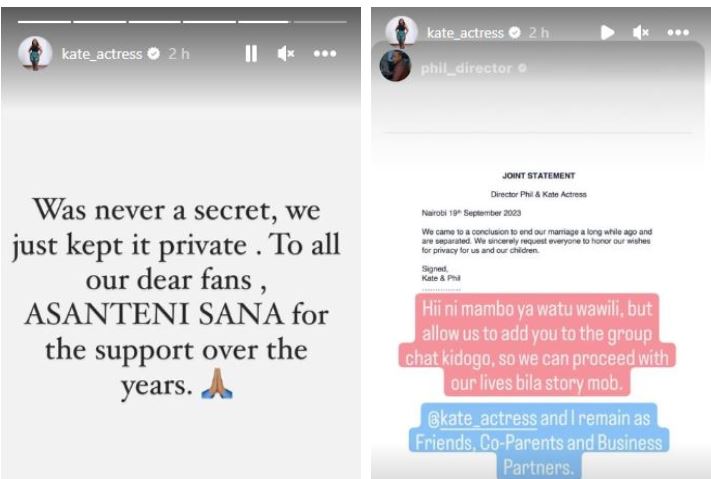Open the right story's three-dot options menu

point(678,32)
